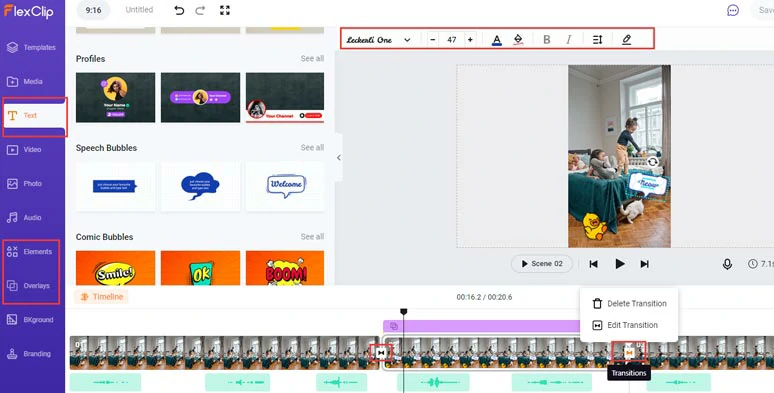Select the speech bubble text on canvas
Image resolution: width=774 pixels, height=393 pixels.
point(648,186)
